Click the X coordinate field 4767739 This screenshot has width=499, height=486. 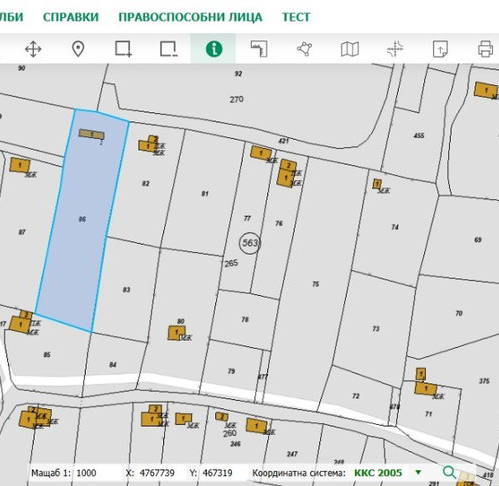coord(157,473)
